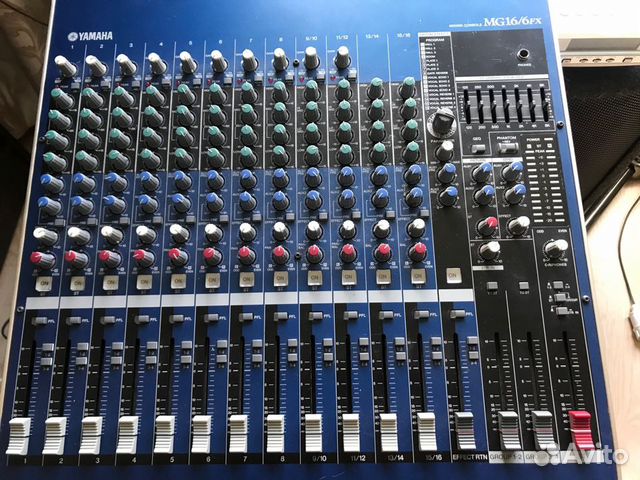Turn the 9/10 channel gain knob
Viewport: 640px width, 480px height.
[311, 58]
